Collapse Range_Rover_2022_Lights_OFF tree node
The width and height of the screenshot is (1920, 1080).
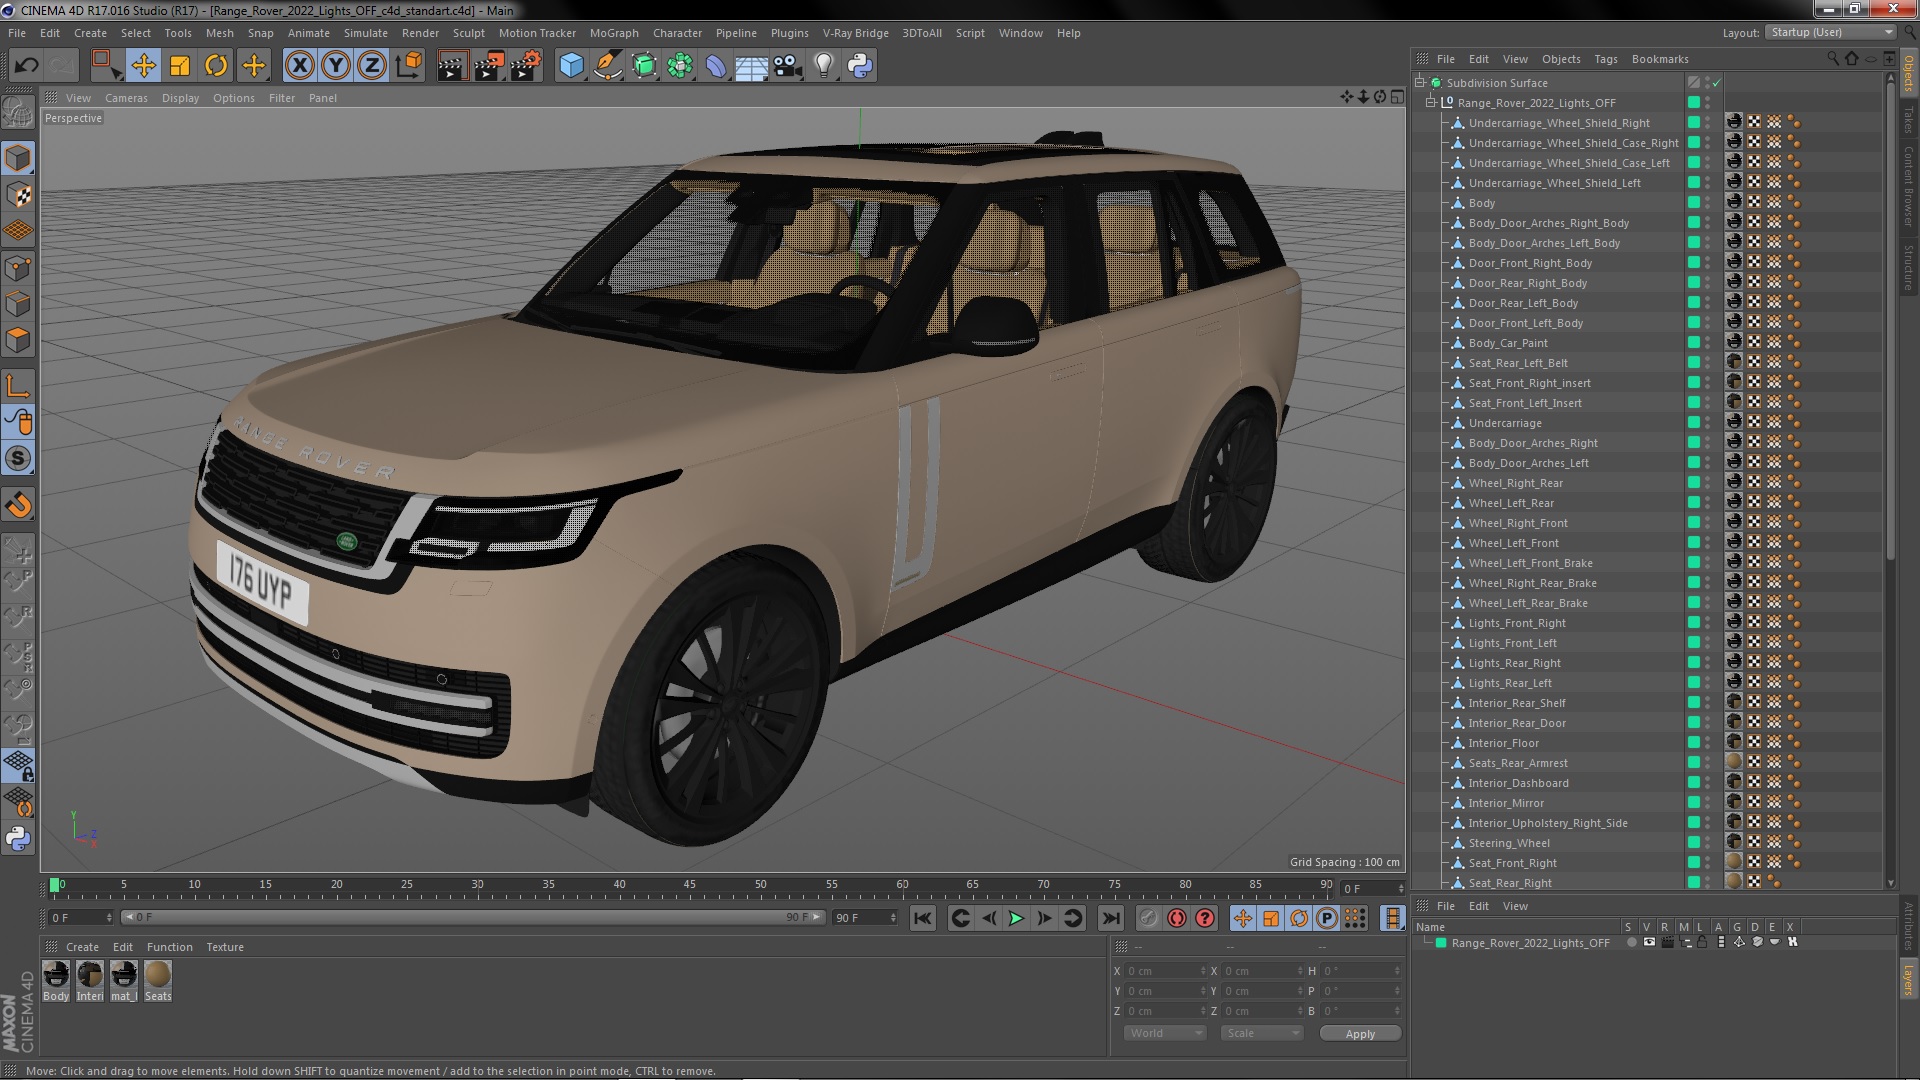pos(1430,102)
